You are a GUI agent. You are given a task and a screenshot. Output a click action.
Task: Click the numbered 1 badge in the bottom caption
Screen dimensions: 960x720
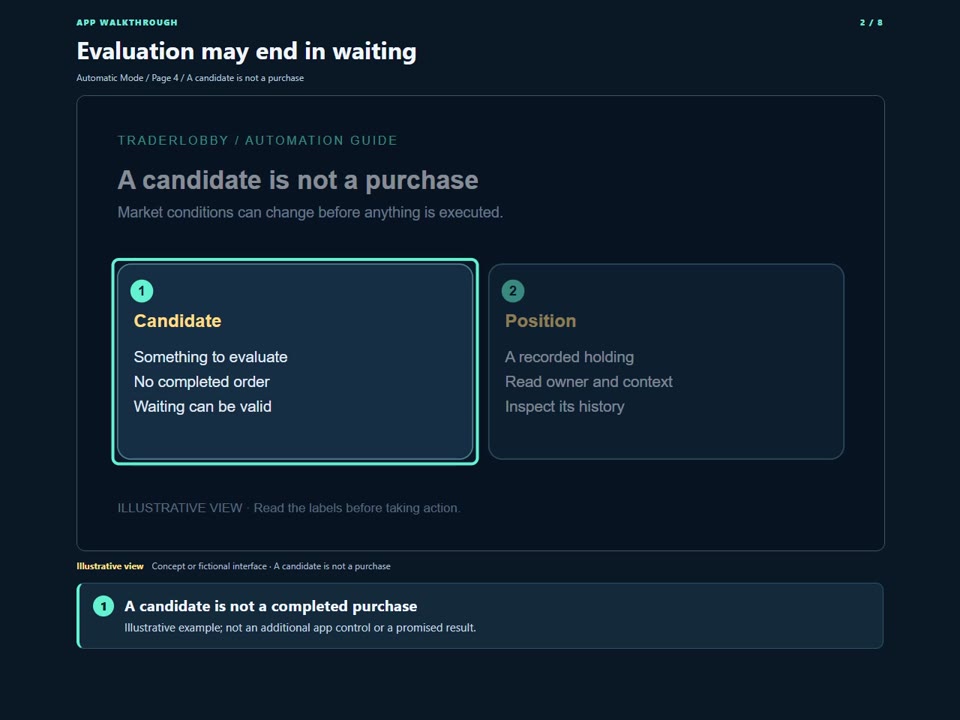(x=103, y=606)
